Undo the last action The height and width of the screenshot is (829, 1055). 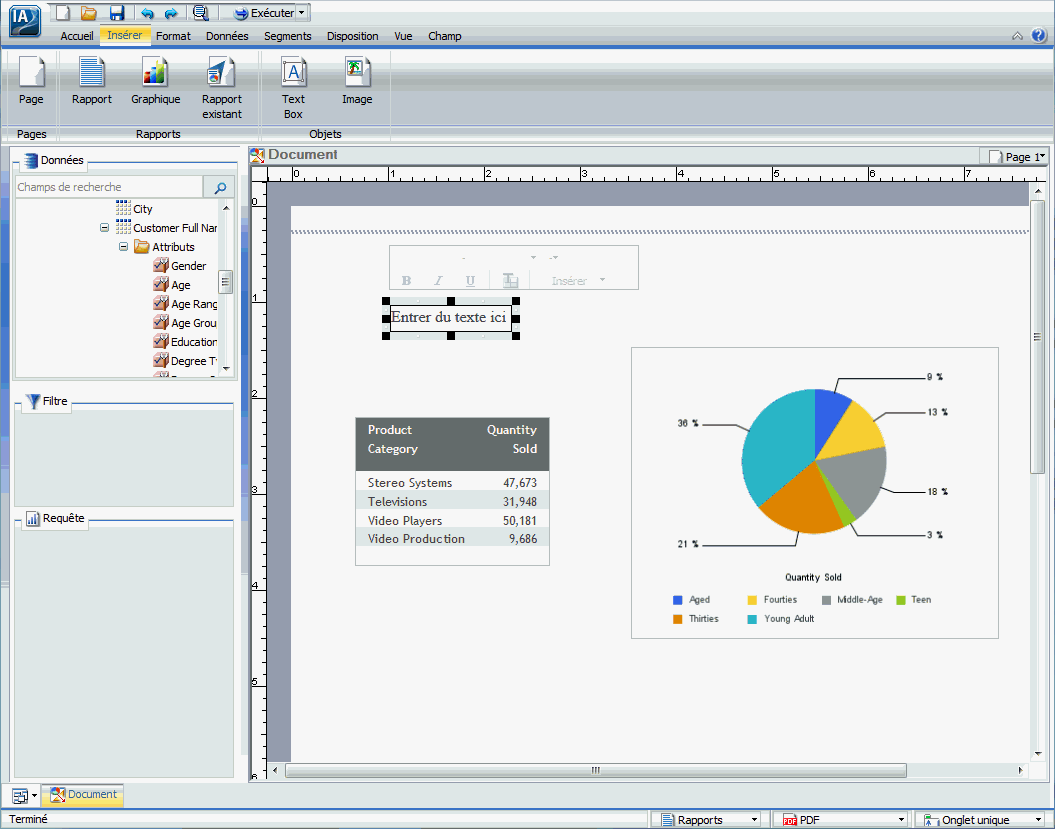(147, 13)
